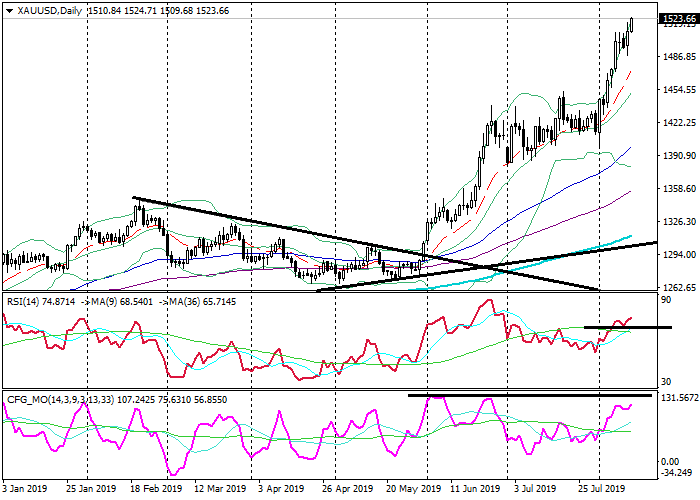Click the RSI(14) indicator label
700x500 pixels.
(x=22, y=299)
